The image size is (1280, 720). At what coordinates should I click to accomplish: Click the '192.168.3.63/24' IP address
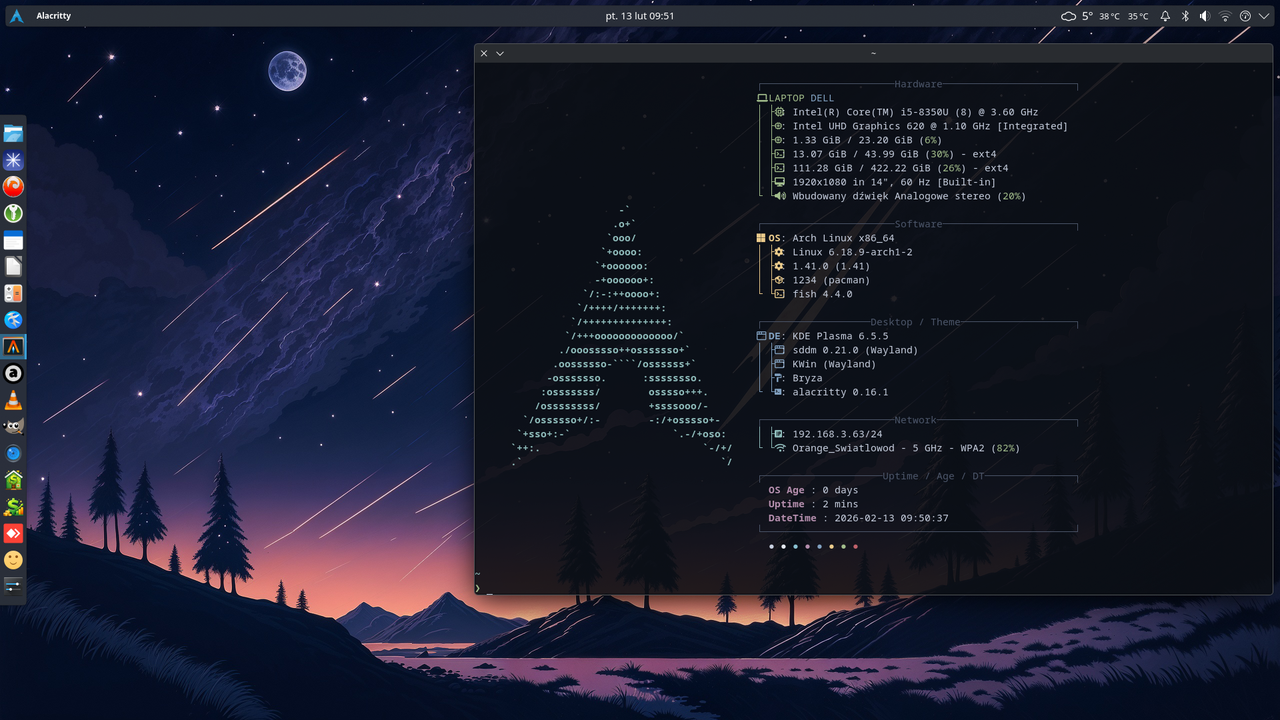(x=837, y=434)
